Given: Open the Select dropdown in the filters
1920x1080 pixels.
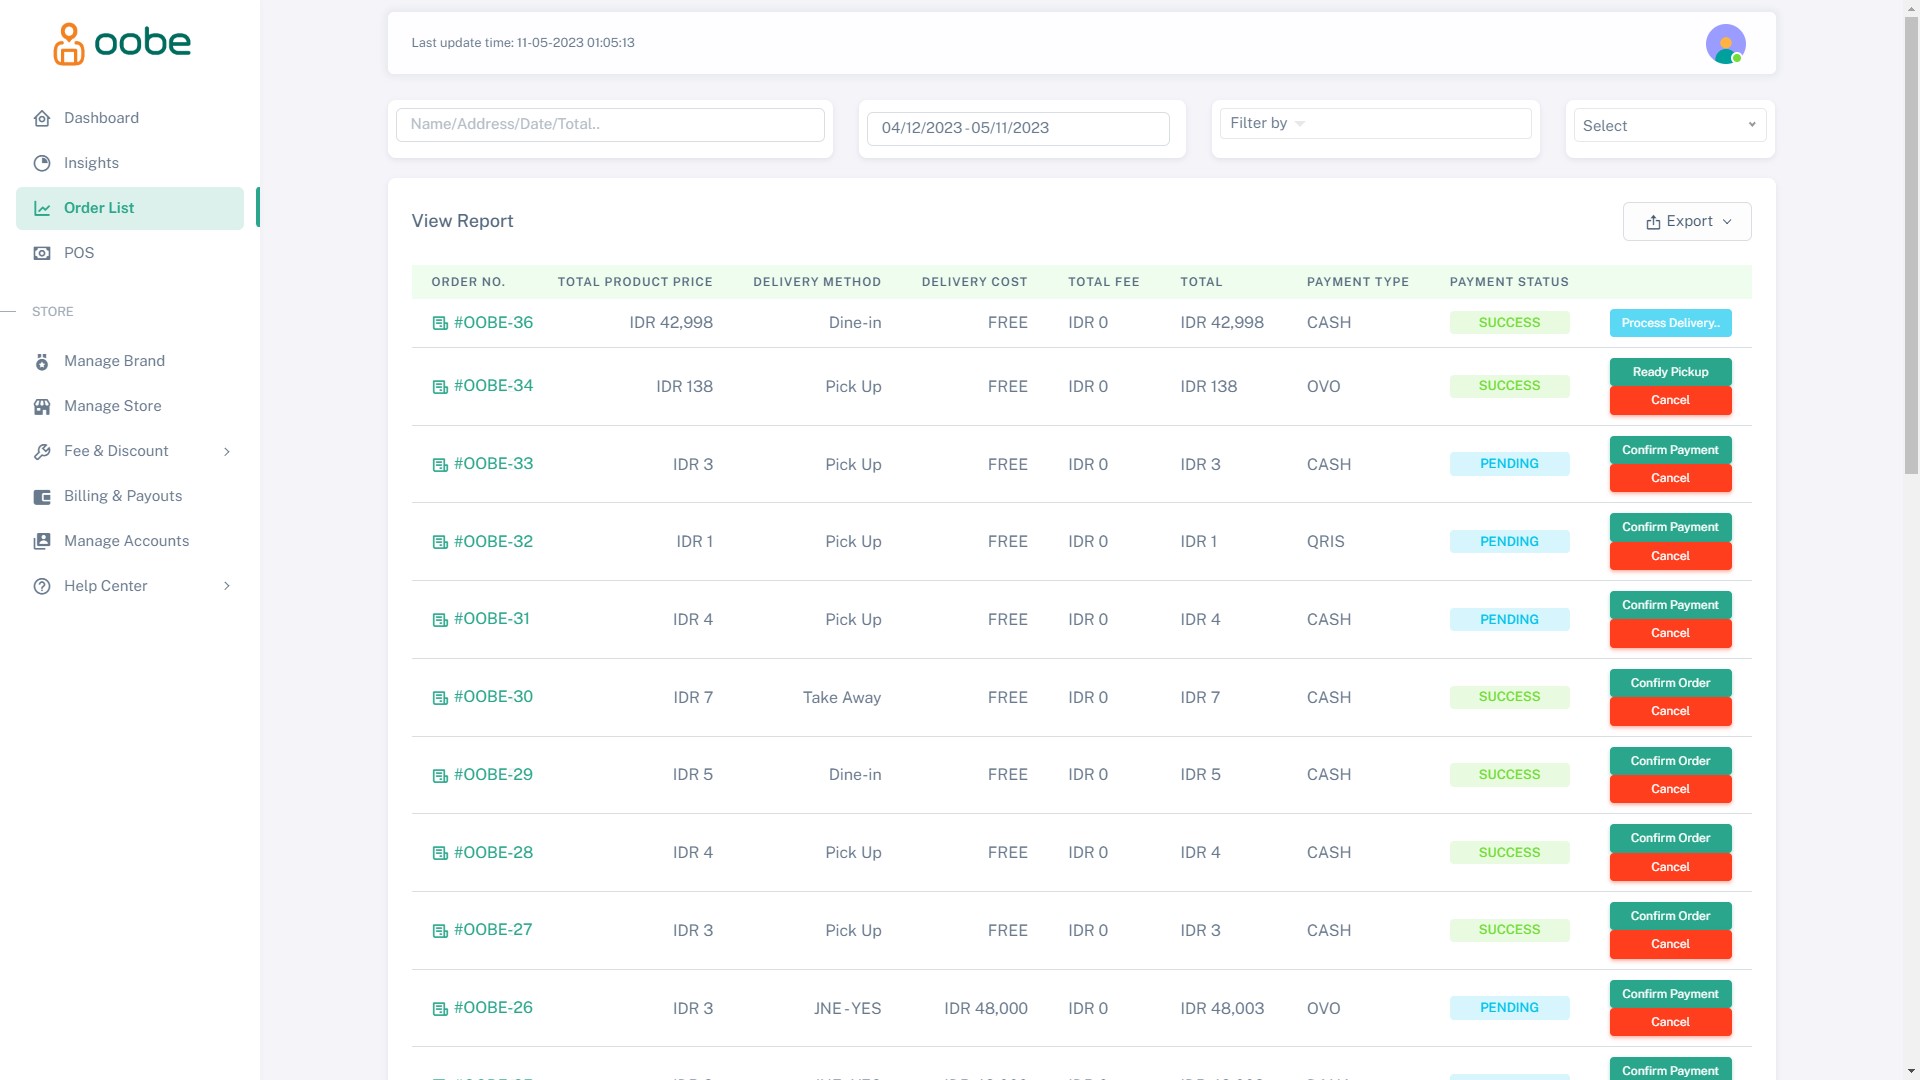Looking at the screenshot, I should pos(1669,126).
